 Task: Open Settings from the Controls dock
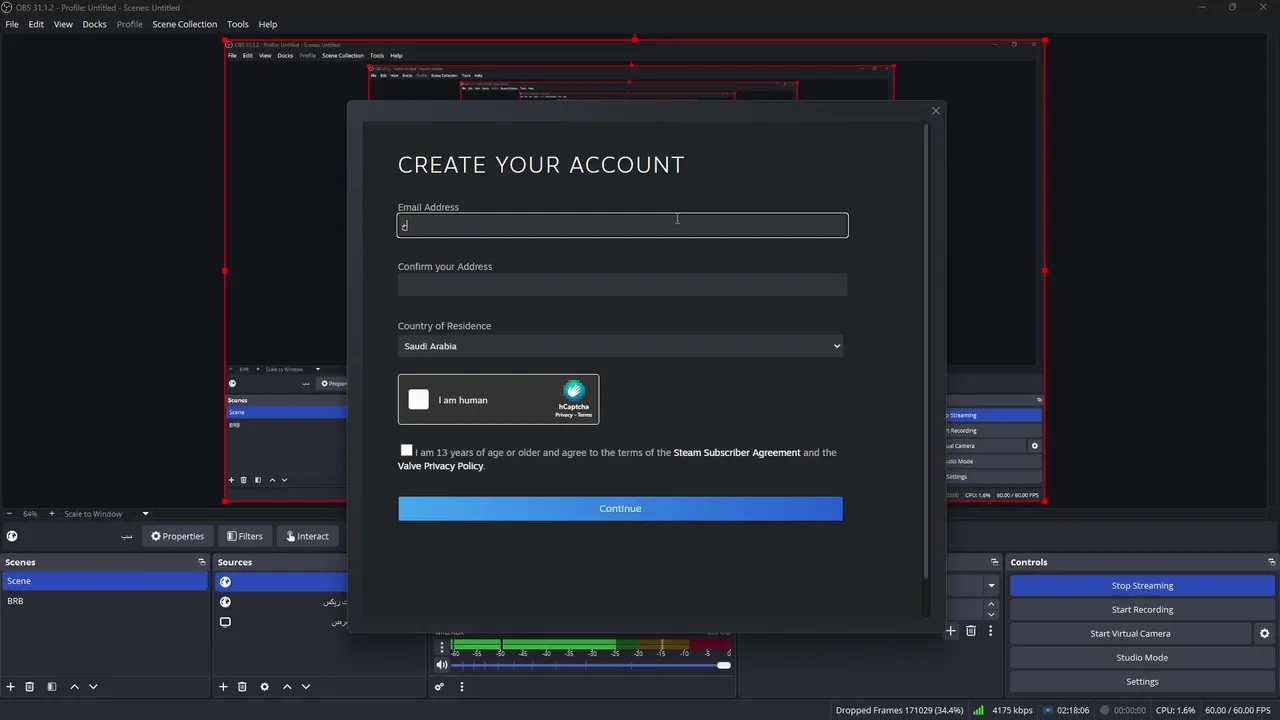pos(1142,682)
